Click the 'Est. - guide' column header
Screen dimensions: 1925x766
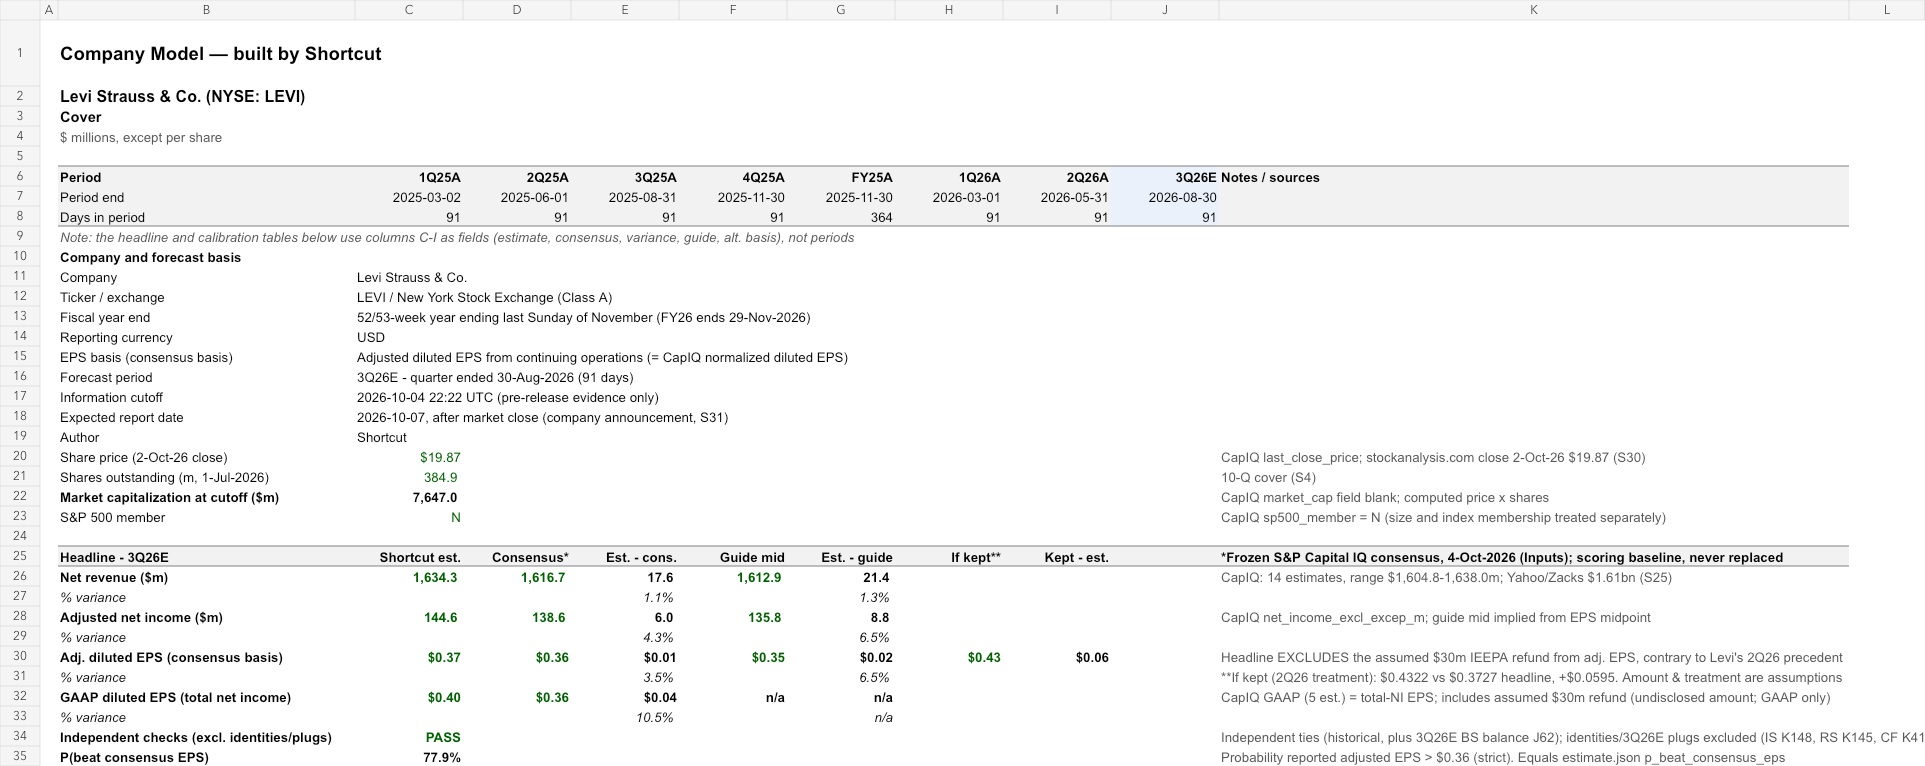(x=856, y=558)
